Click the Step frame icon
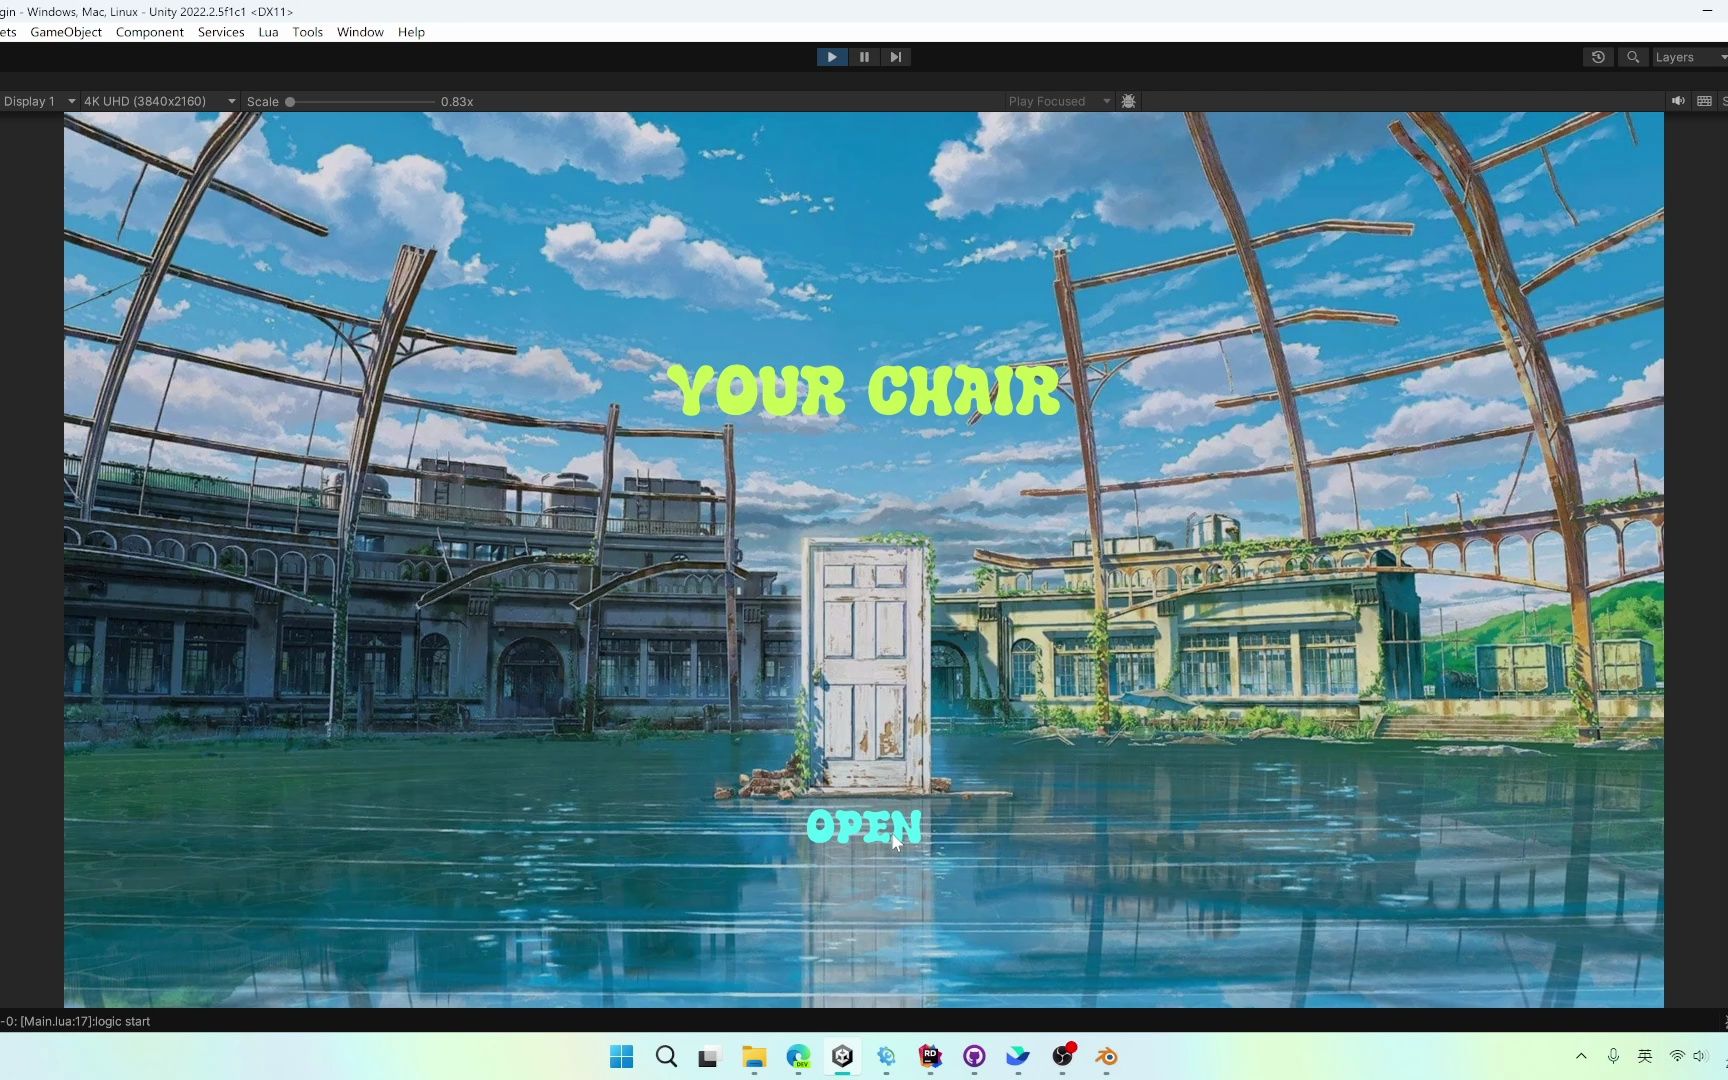 click(x=895, y=57)
